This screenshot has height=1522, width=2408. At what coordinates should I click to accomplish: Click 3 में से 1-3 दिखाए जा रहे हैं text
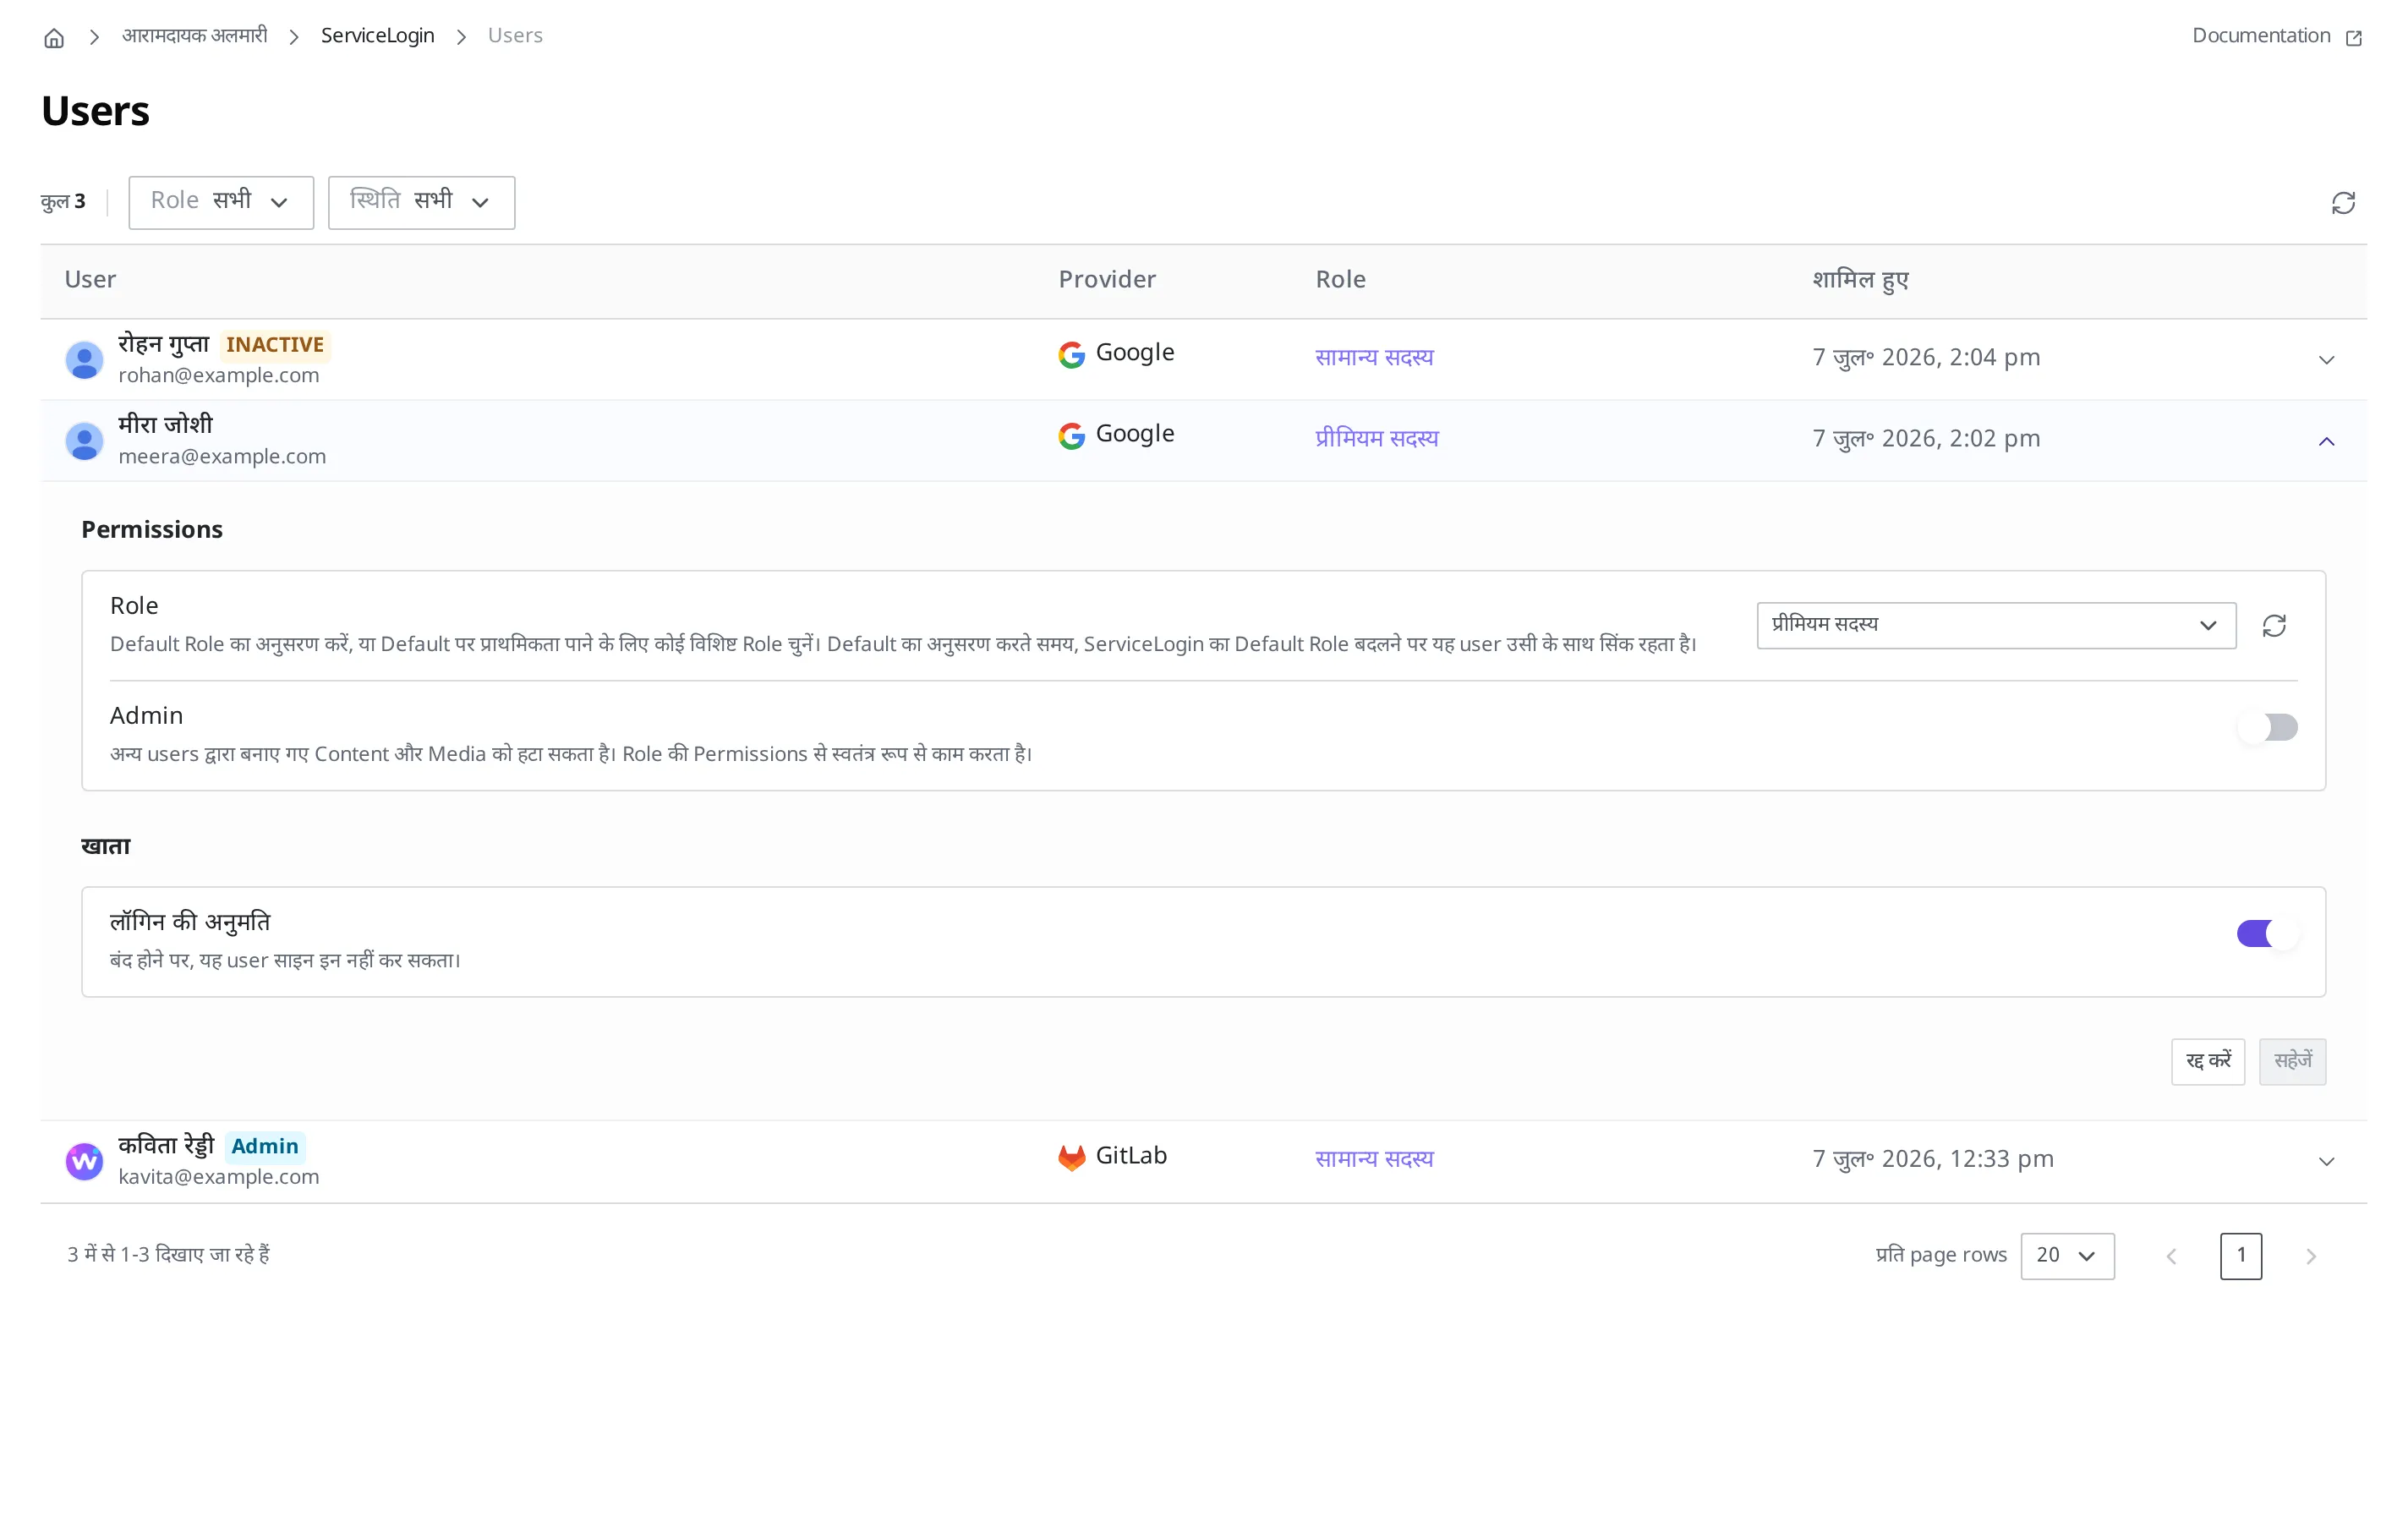(x=168, y=1255)
